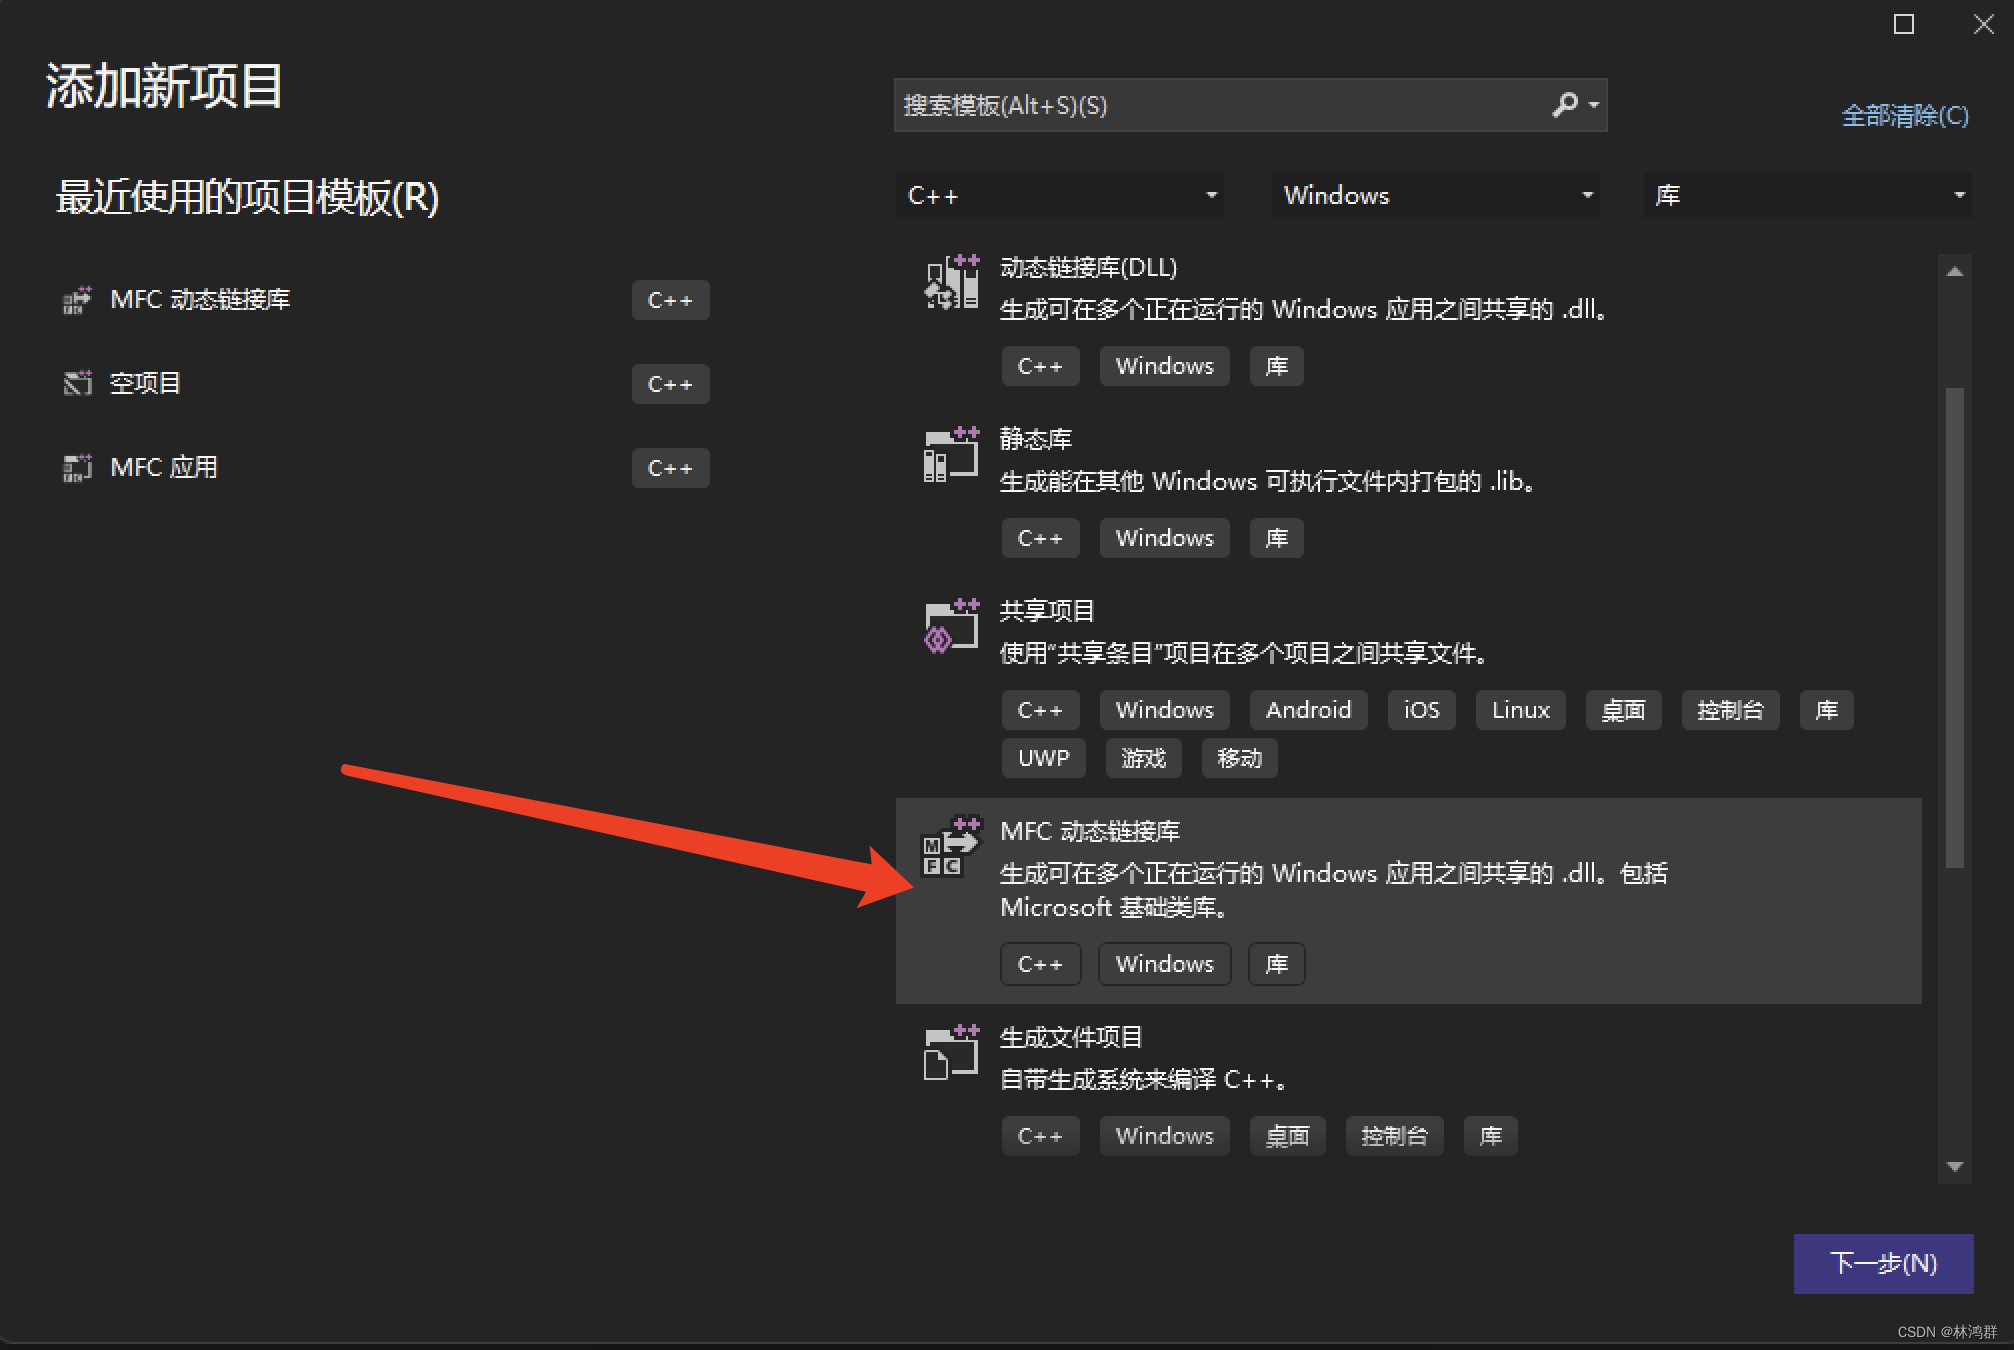Click the Android tag under 共享项目

click(x=1308, y=710)
